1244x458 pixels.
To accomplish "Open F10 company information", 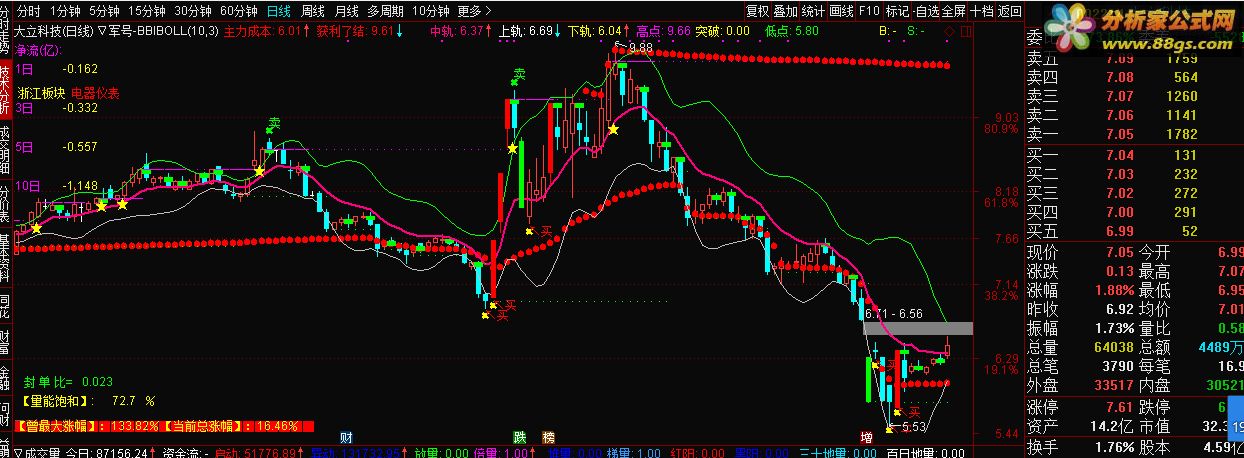I will (869, 11).
